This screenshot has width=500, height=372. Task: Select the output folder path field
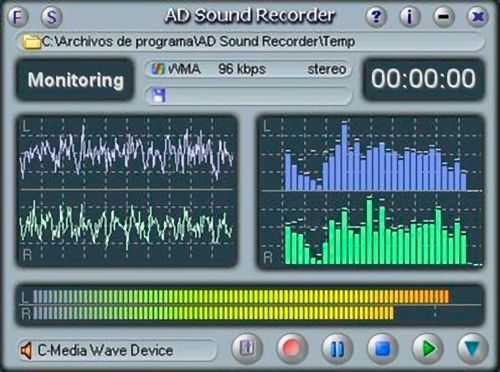(x=250, y=42)
